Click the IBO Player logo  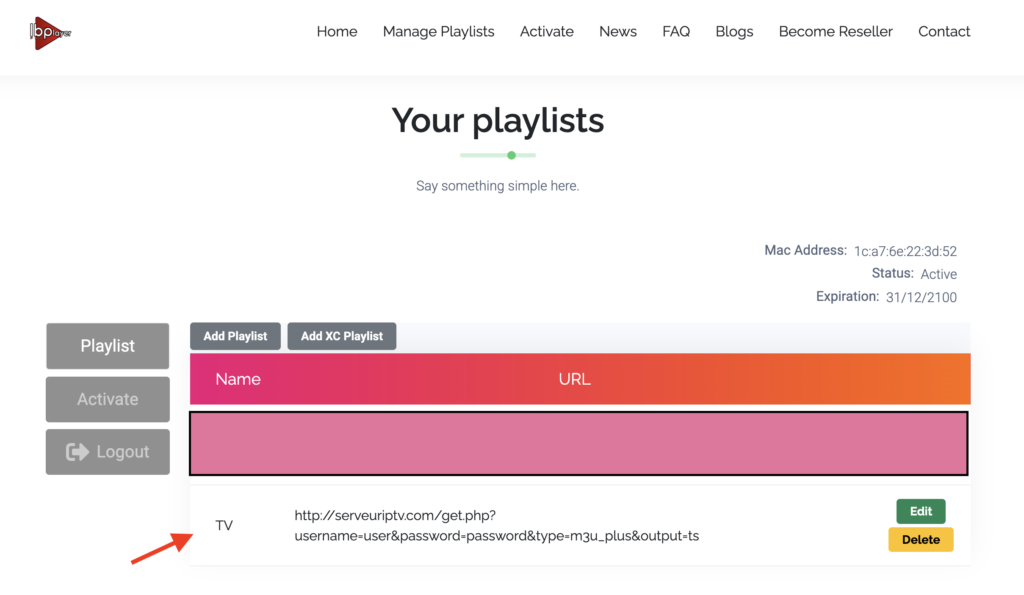coord(50,32)
